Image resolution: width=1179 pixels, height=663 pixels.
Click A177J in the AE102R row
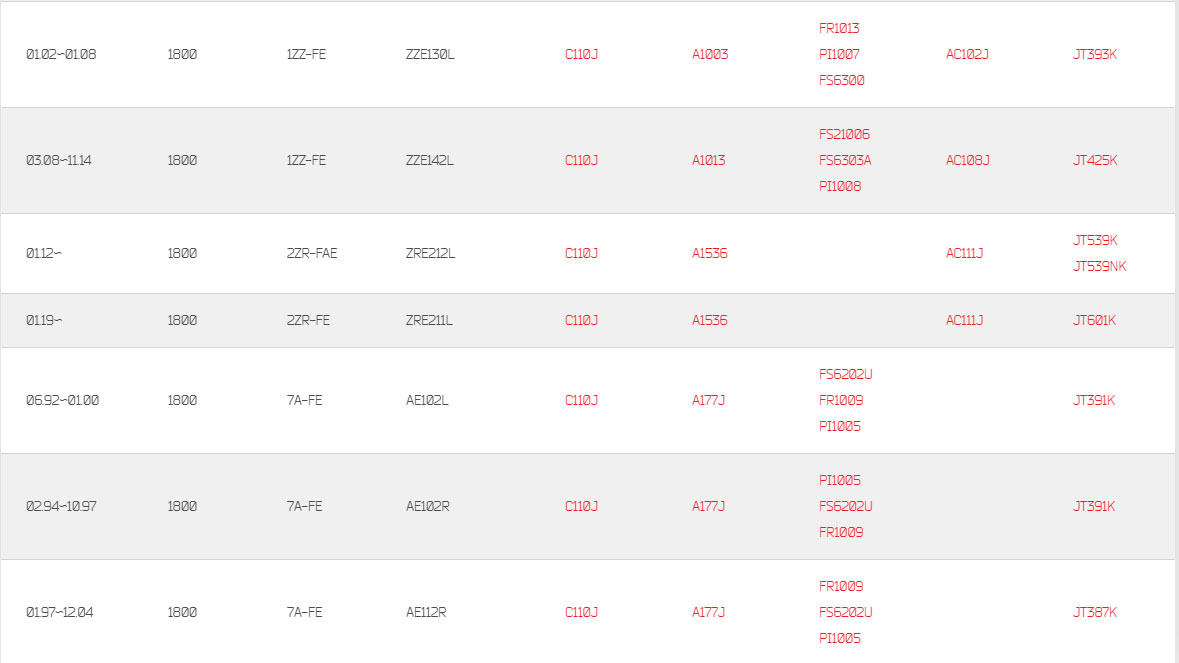[708, 507]
